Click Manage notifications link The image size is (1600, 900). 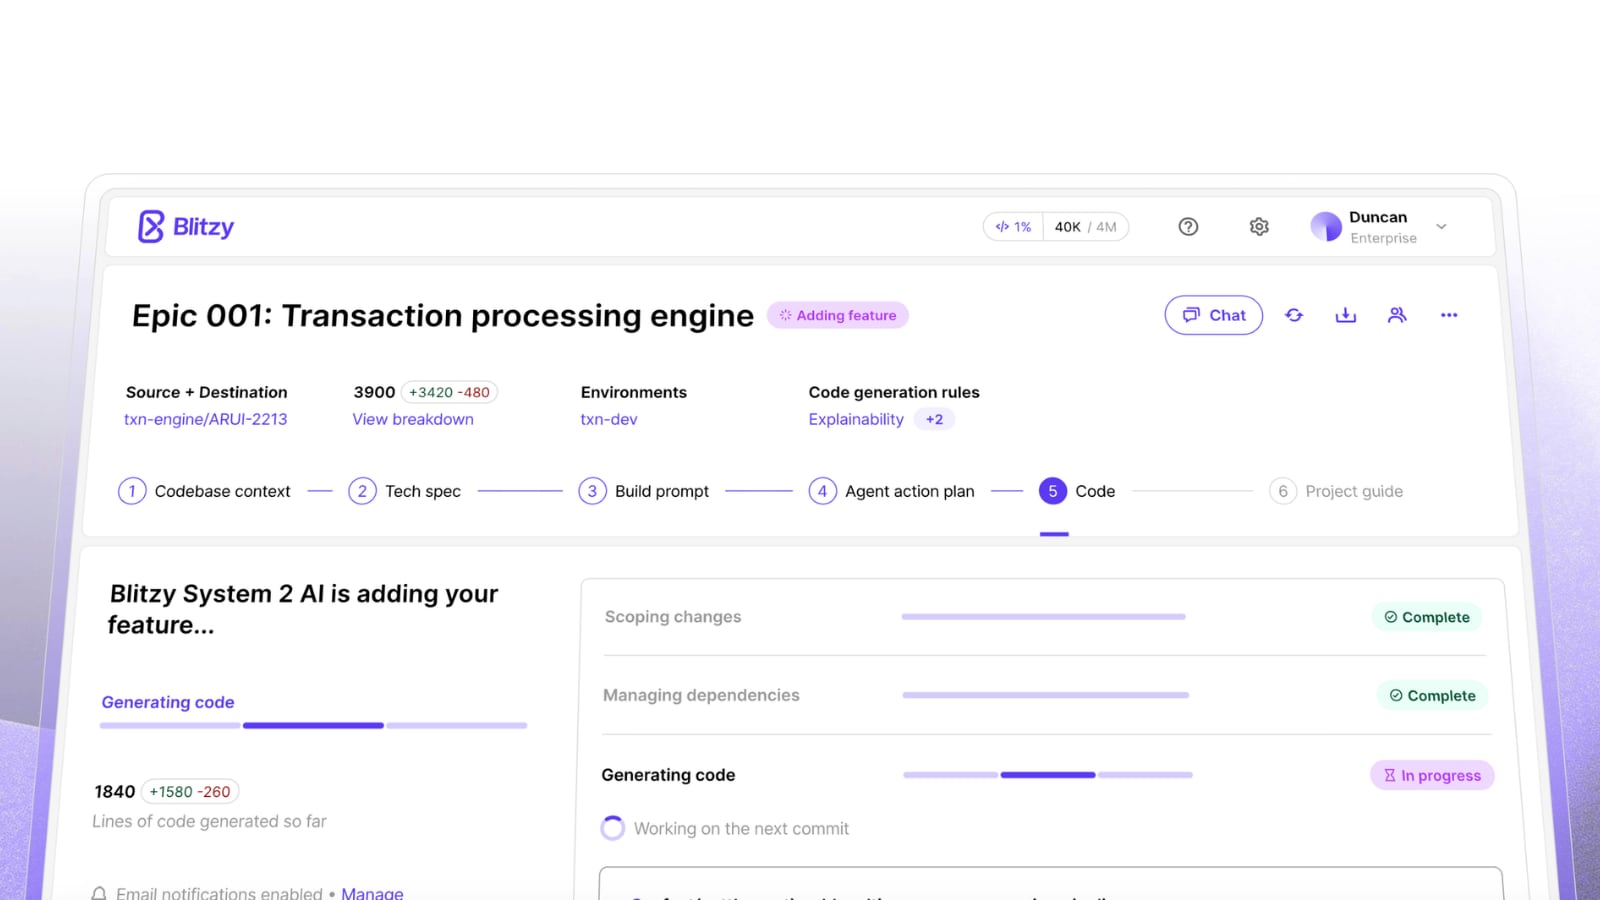pos(372,893)
